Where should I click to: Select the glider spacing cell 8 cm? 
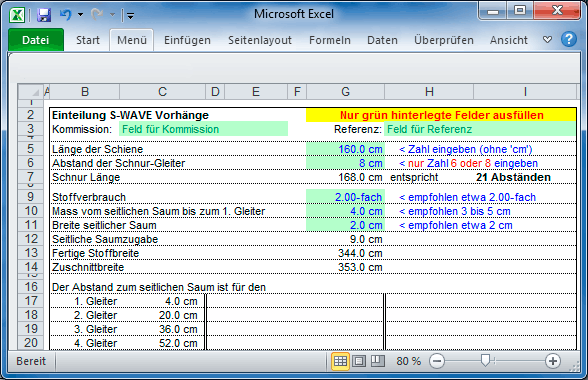coord(345,163)
